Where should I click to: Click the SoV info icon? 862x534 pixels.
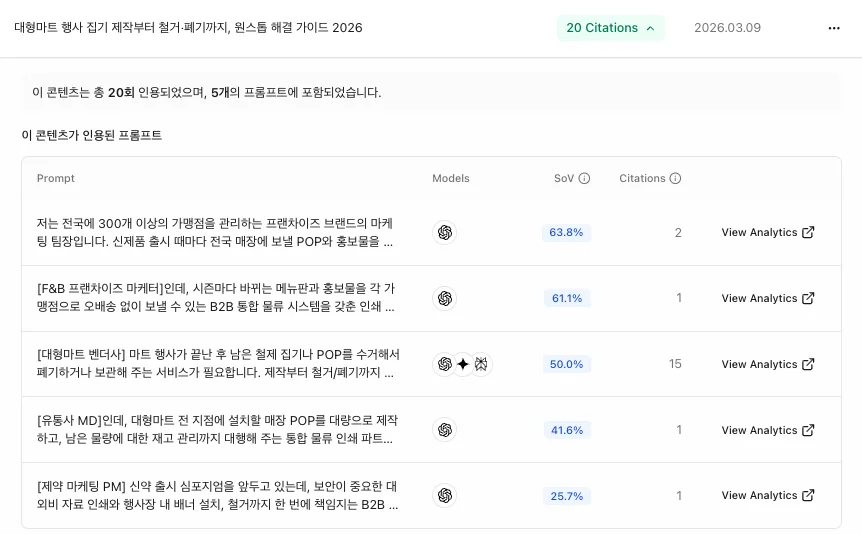coord(585,179)
